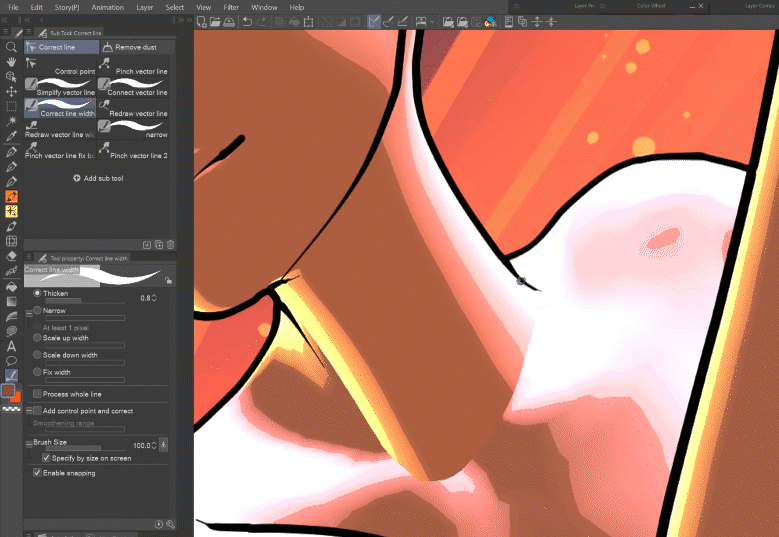Select the Narrow radio option
Screen dimensions: 779x537
click(x=37, y=310)
